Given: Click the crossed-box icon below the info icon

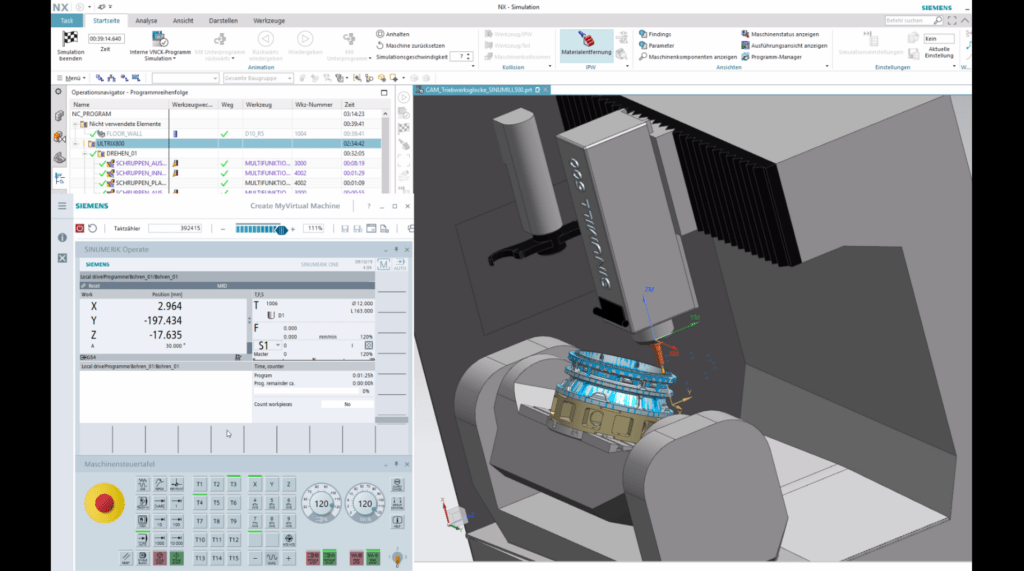Looking at the screenshot, I should (x=62, y=258).
